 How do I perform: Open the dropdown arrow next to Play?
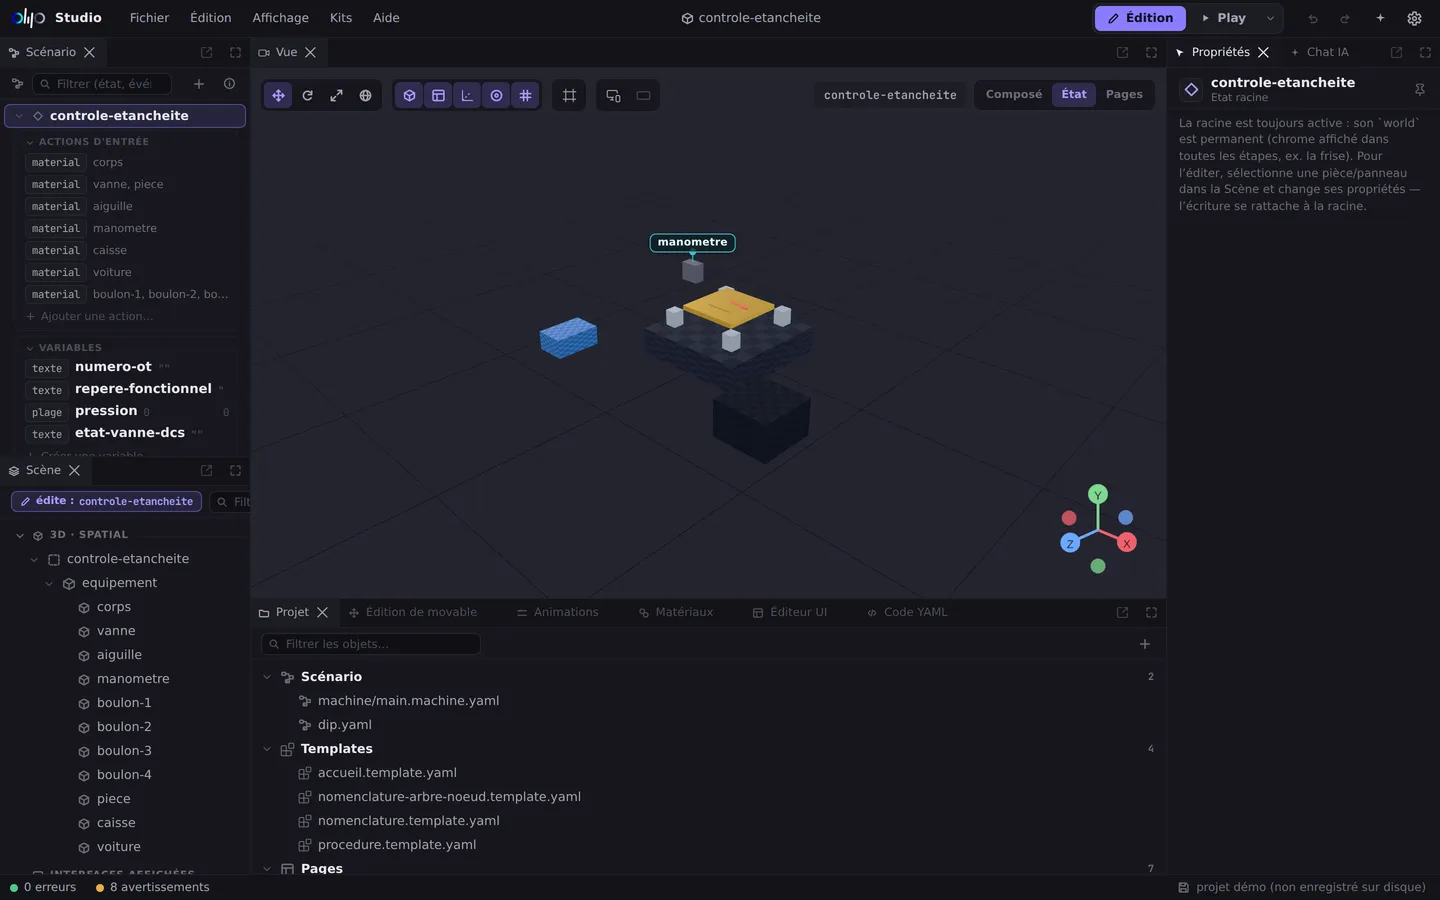pyautogui.click(x=1270, y=18)
